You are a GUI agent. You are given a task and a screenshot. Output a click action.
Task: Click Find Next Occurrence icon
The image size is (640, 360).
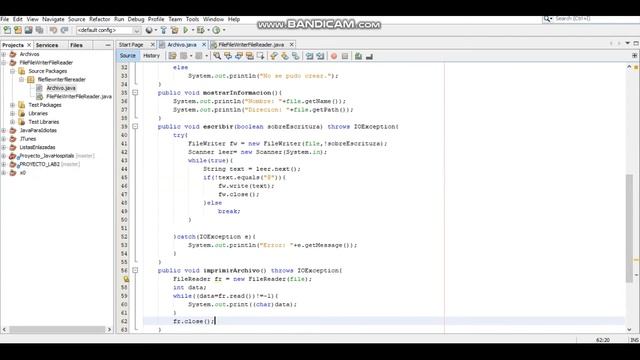239,56
